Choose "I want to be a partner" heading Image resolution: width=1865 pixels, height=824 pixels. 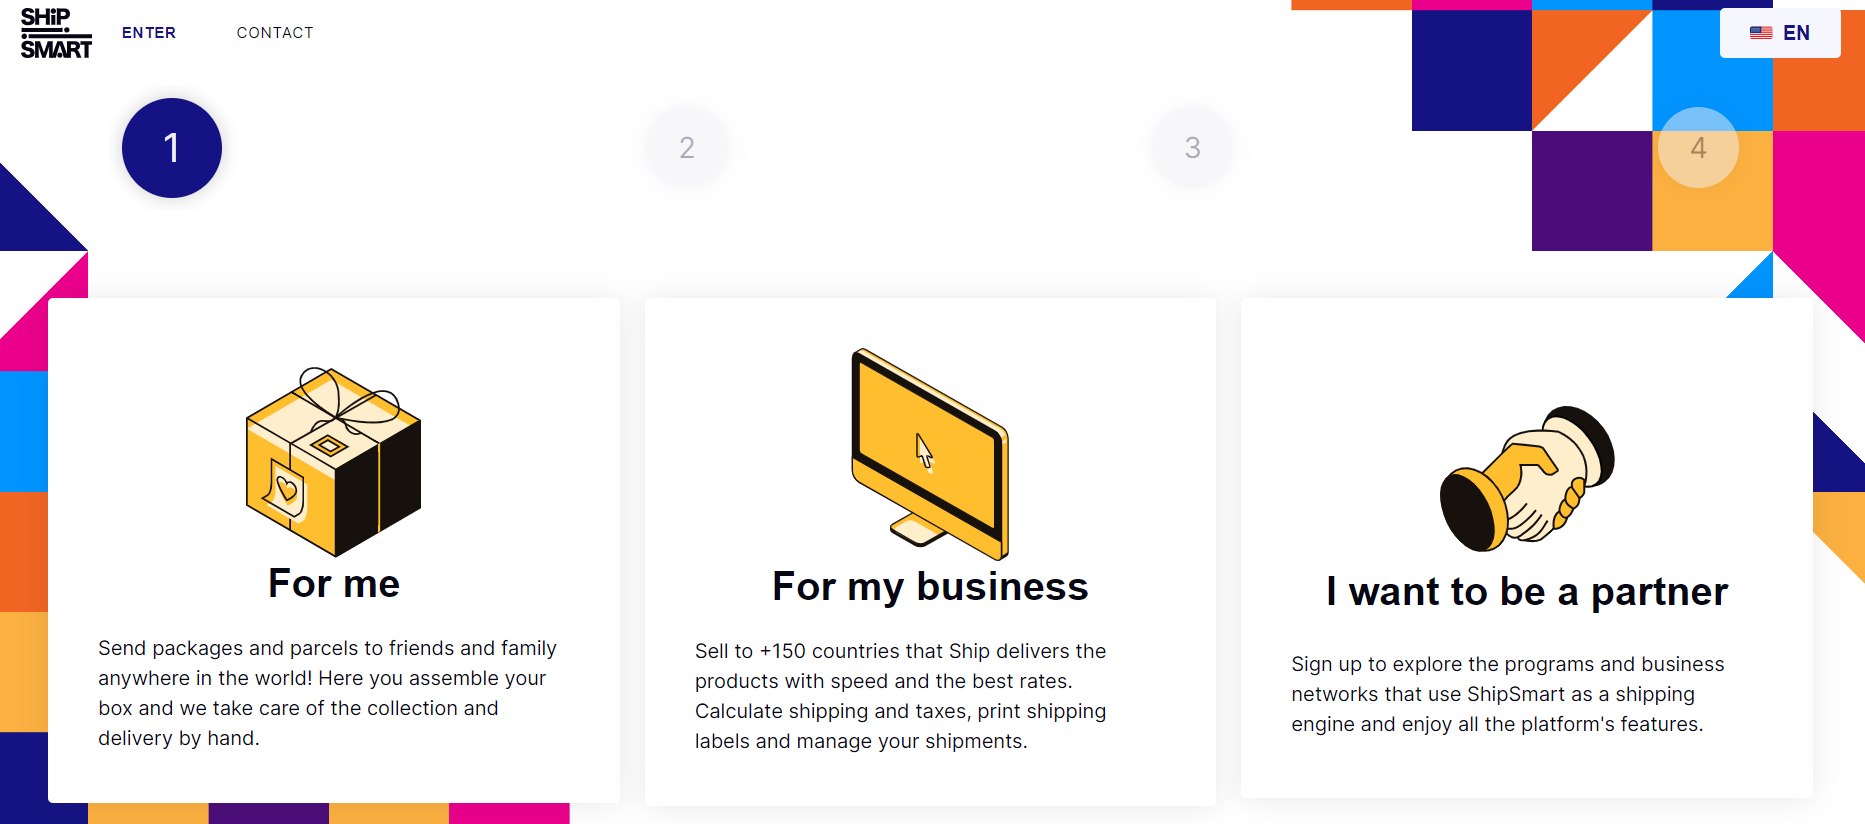(1527, 592)
